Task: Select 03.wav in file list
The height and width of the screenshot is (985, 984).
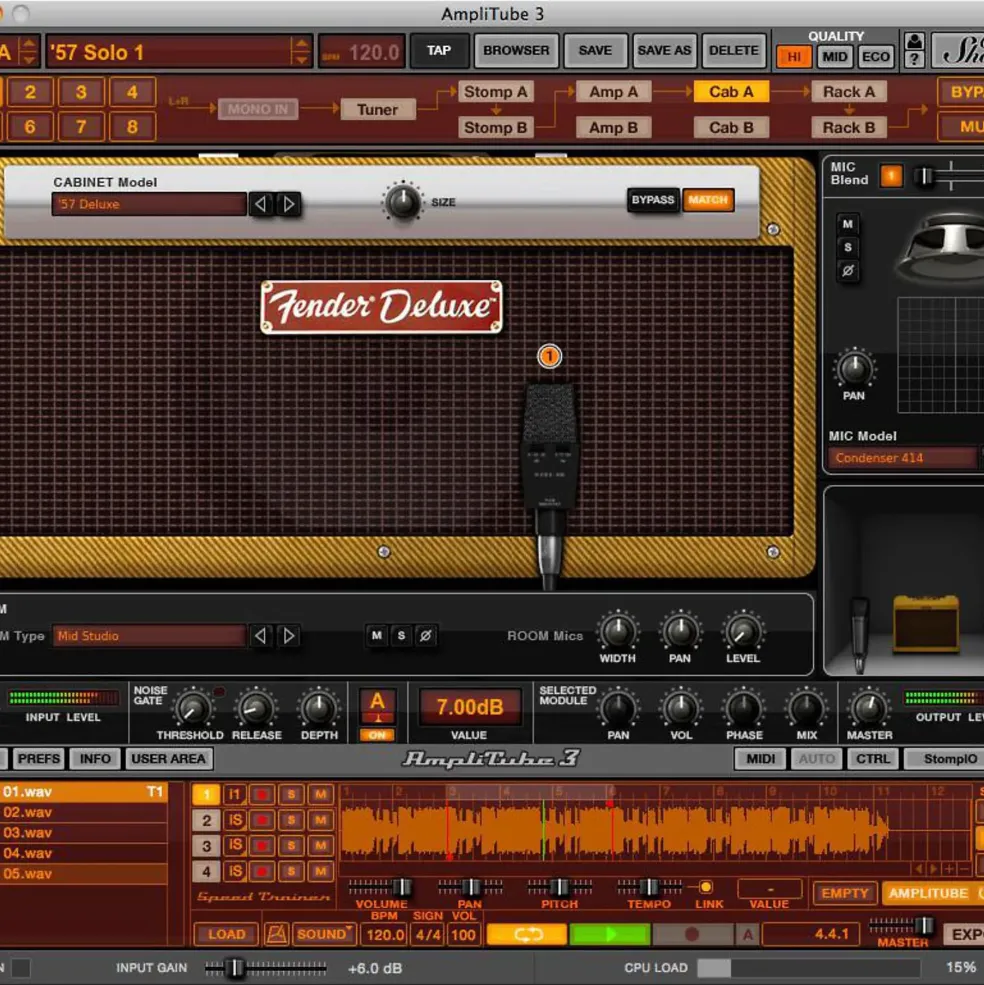Action: [x=84, y=832]
